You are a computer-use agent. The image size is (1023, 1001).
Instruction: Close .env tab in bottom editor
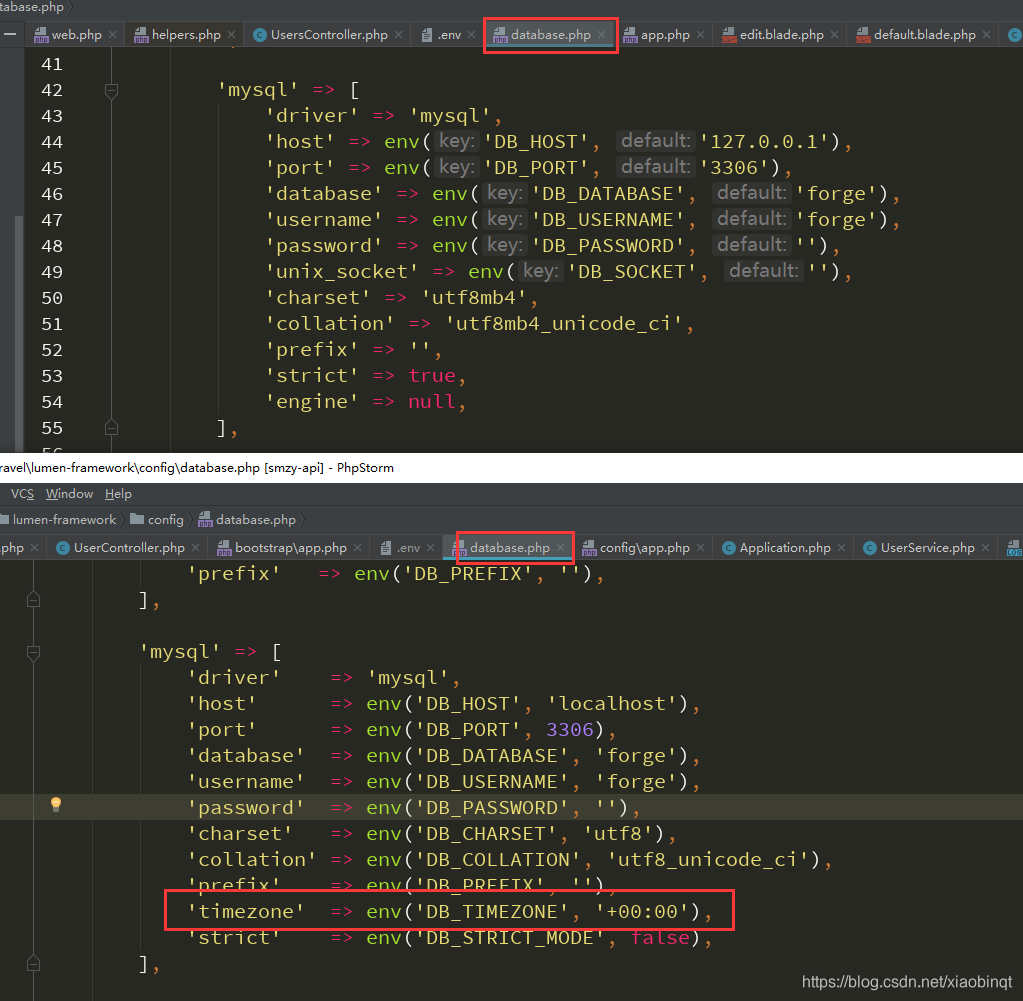(x=431, y=547)
